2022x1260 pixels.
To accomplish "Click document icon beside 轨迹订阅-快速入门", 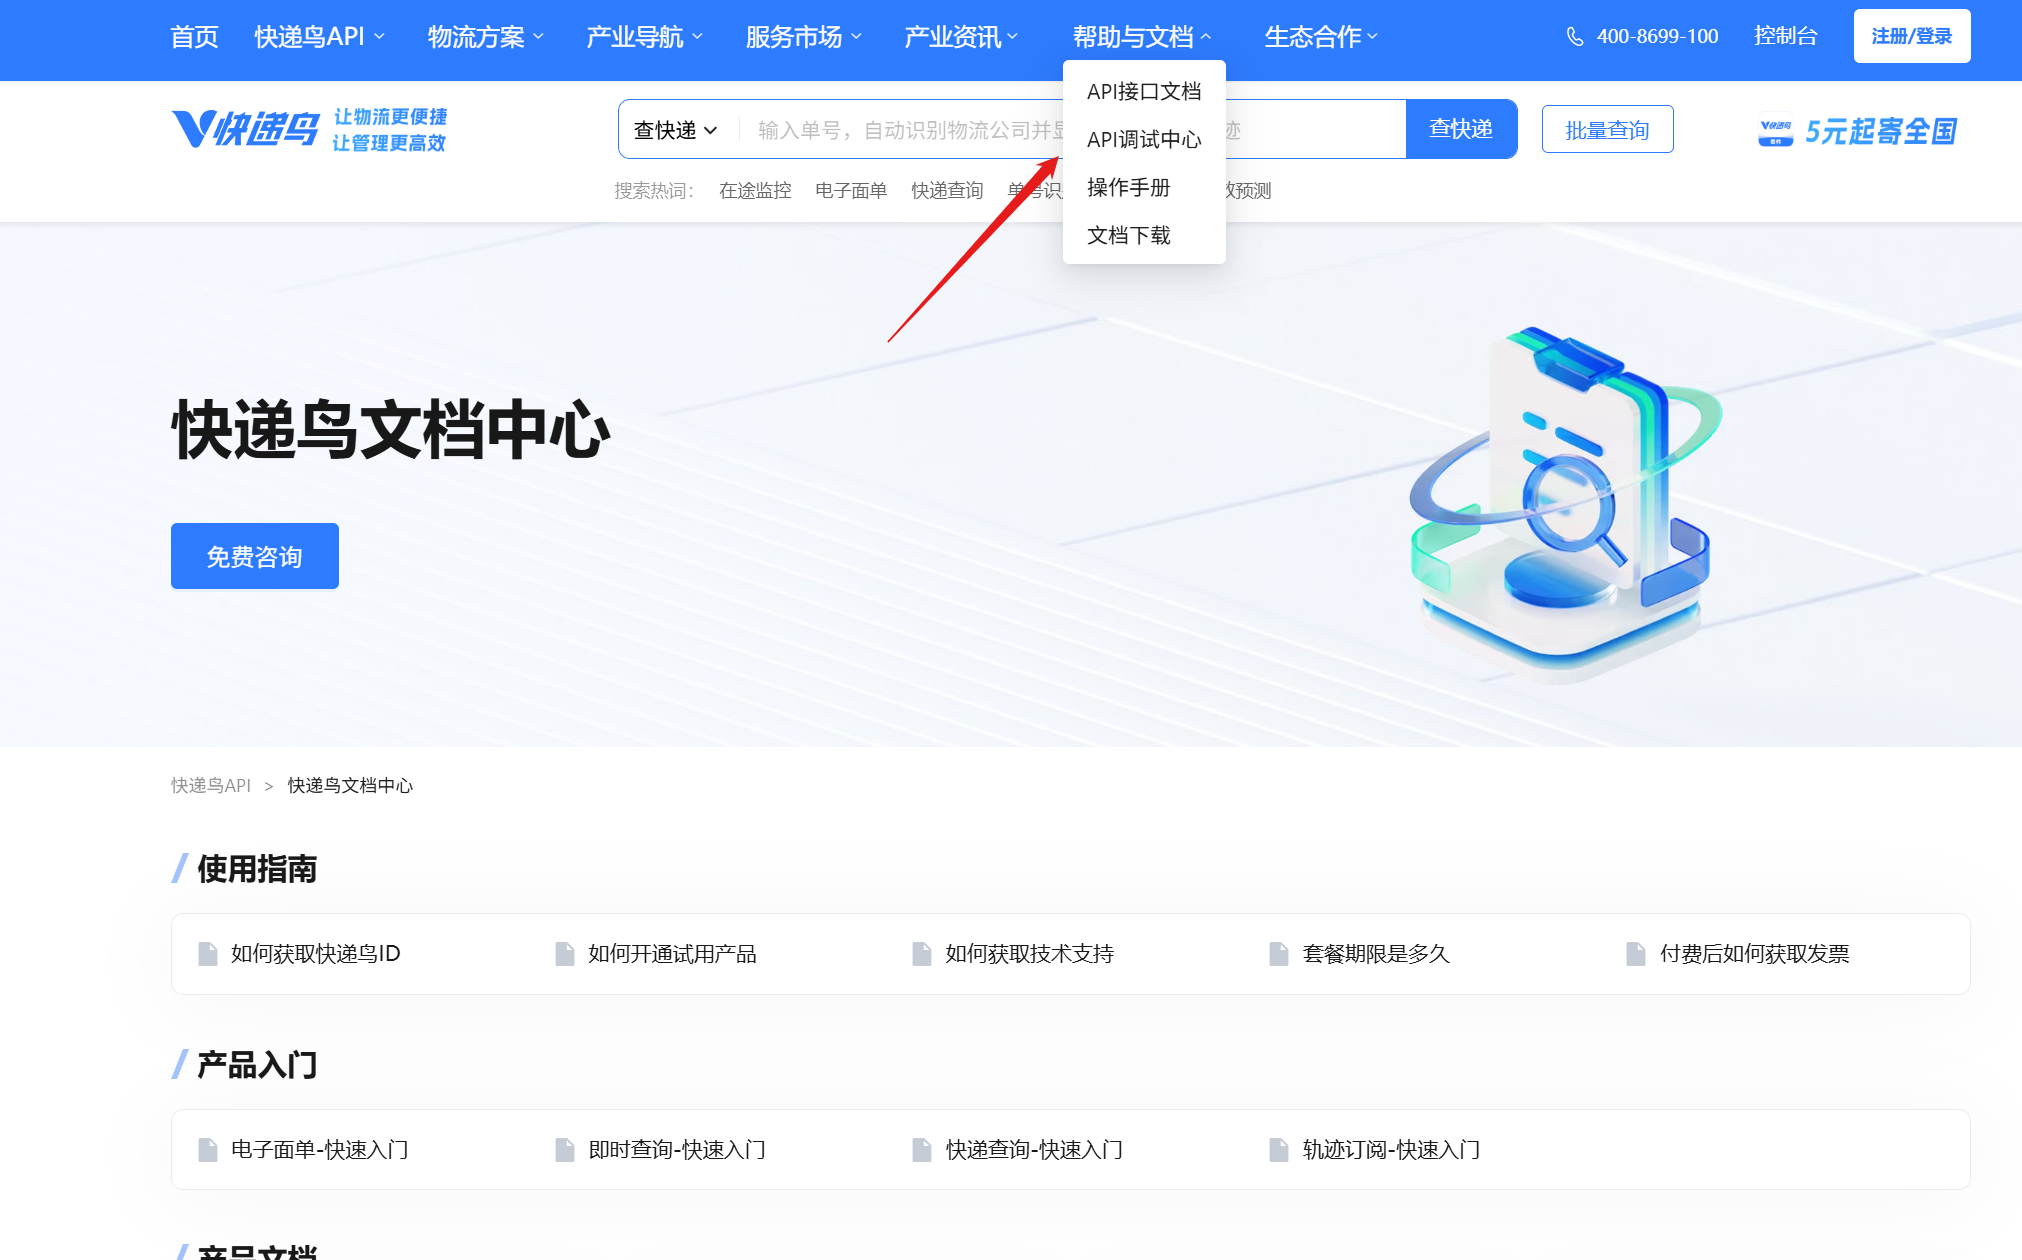I will [1279, 1150].
